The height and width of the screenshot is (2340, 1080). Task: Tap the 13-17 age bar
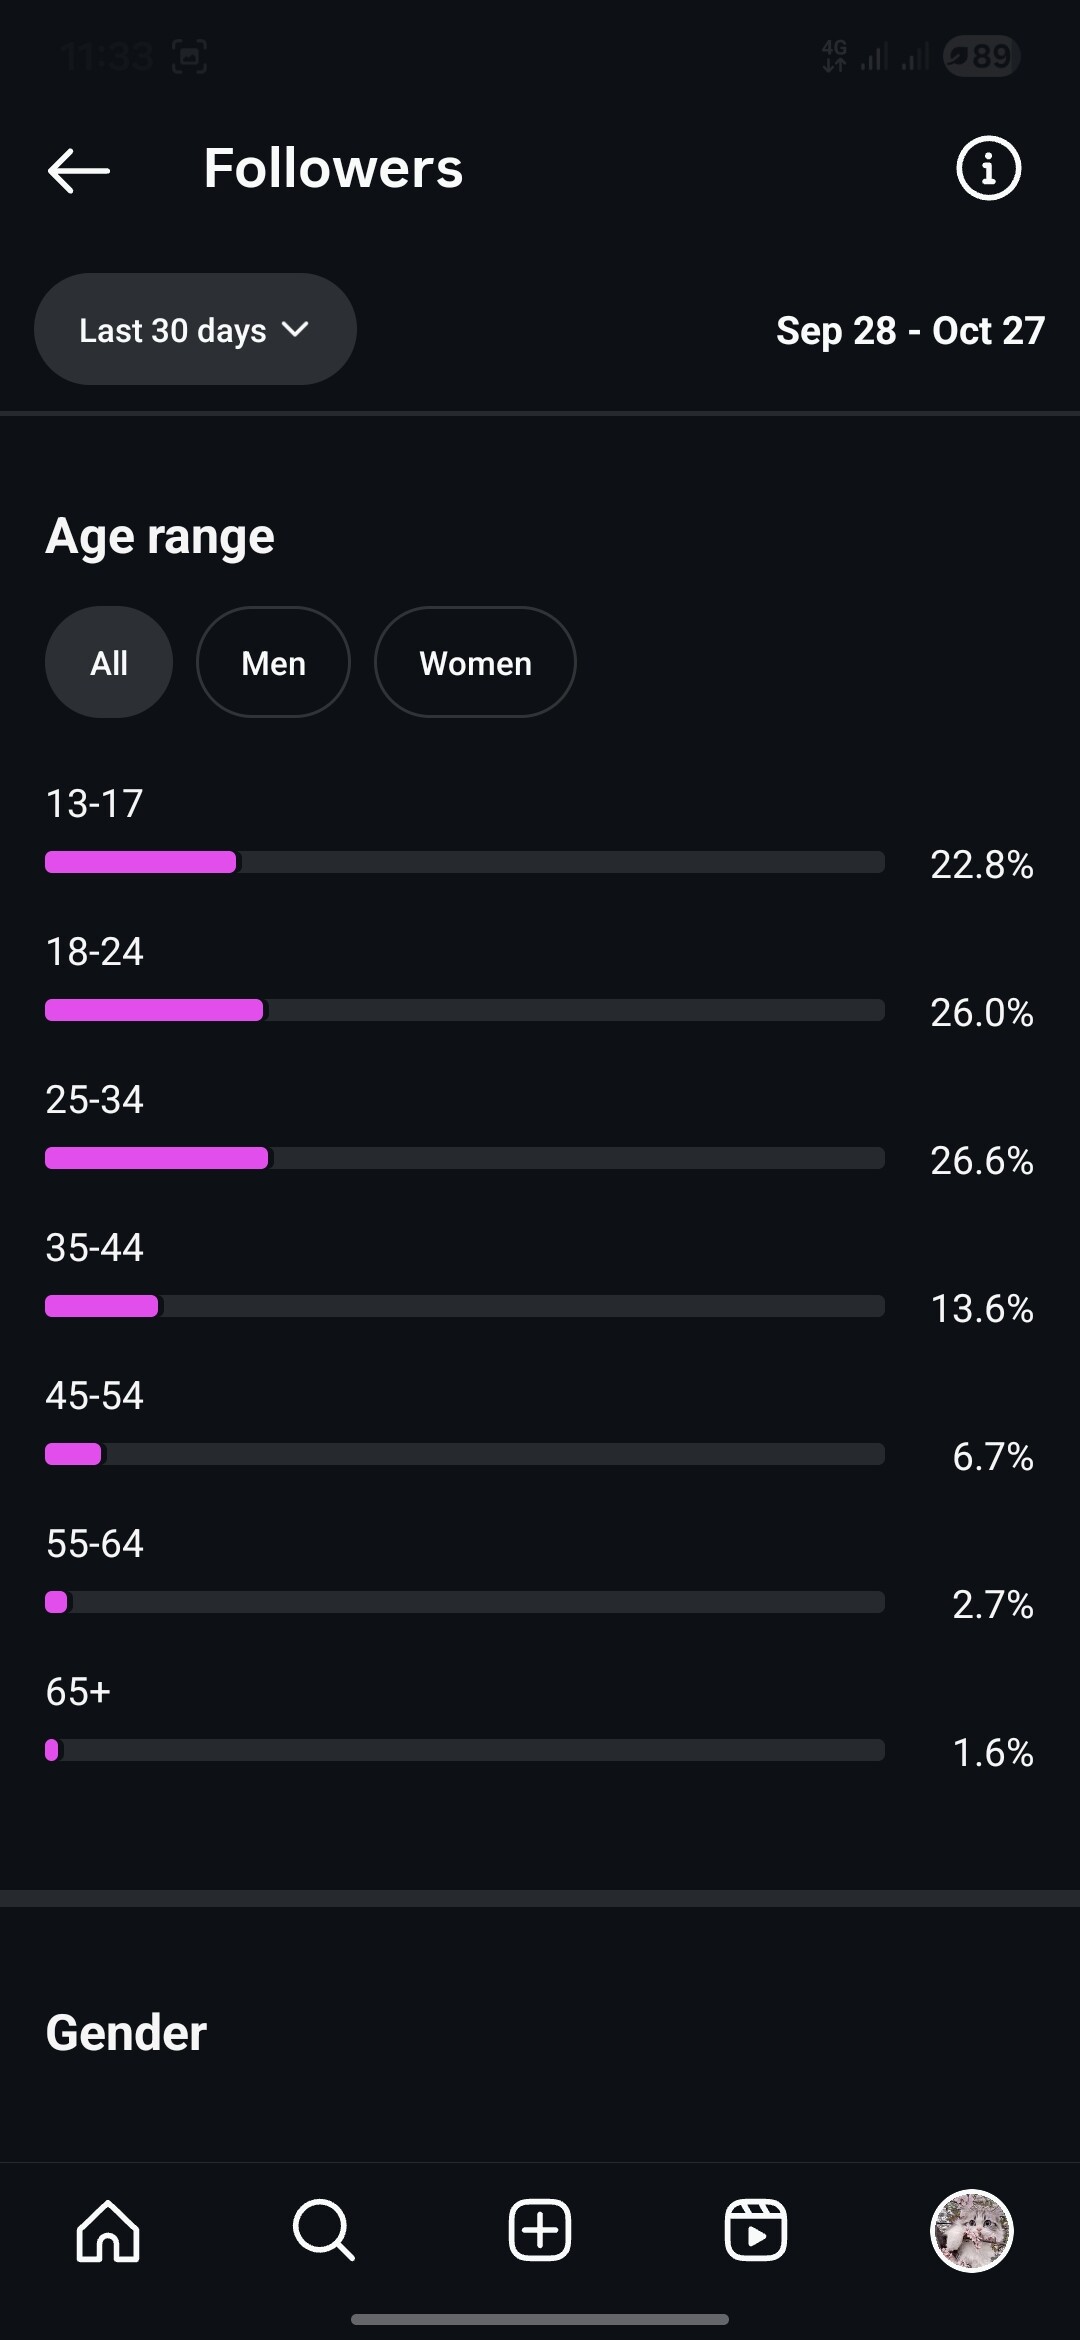pos(465,862)
